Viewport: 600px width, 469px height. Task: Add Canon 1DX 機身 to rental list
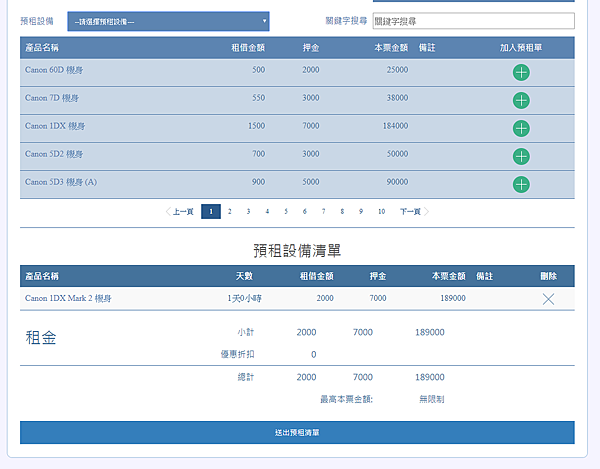click(521, 129)
